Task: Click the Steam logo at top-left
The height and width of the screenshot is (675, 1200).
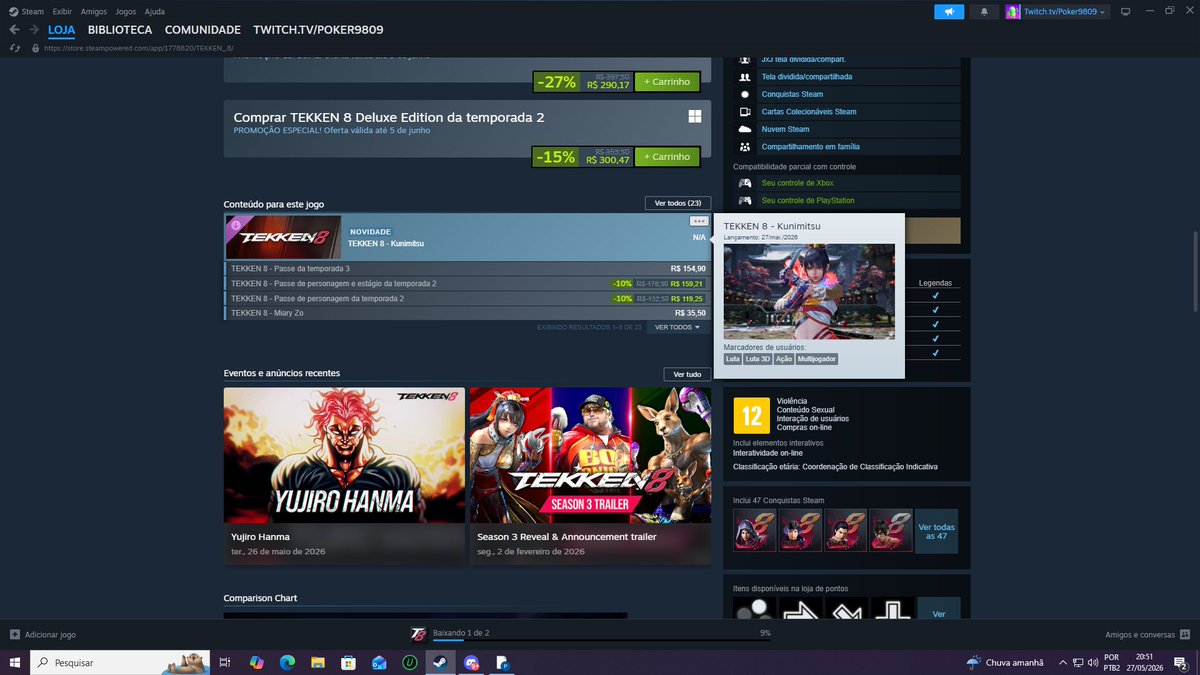Action: click(12, 12)
